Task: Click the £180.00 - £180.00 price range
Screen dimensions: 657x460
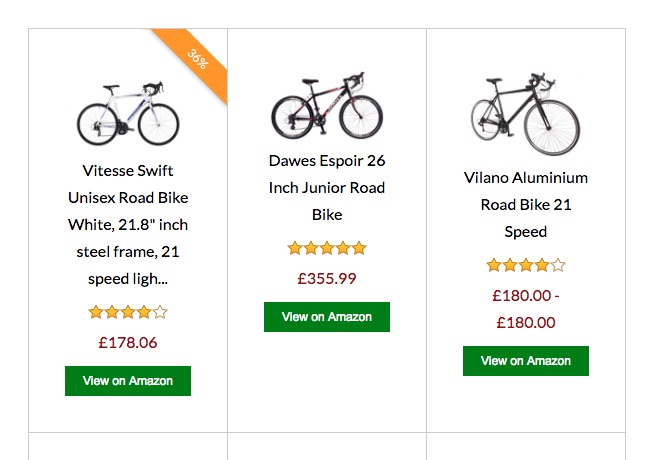Action: pos(526,309)
